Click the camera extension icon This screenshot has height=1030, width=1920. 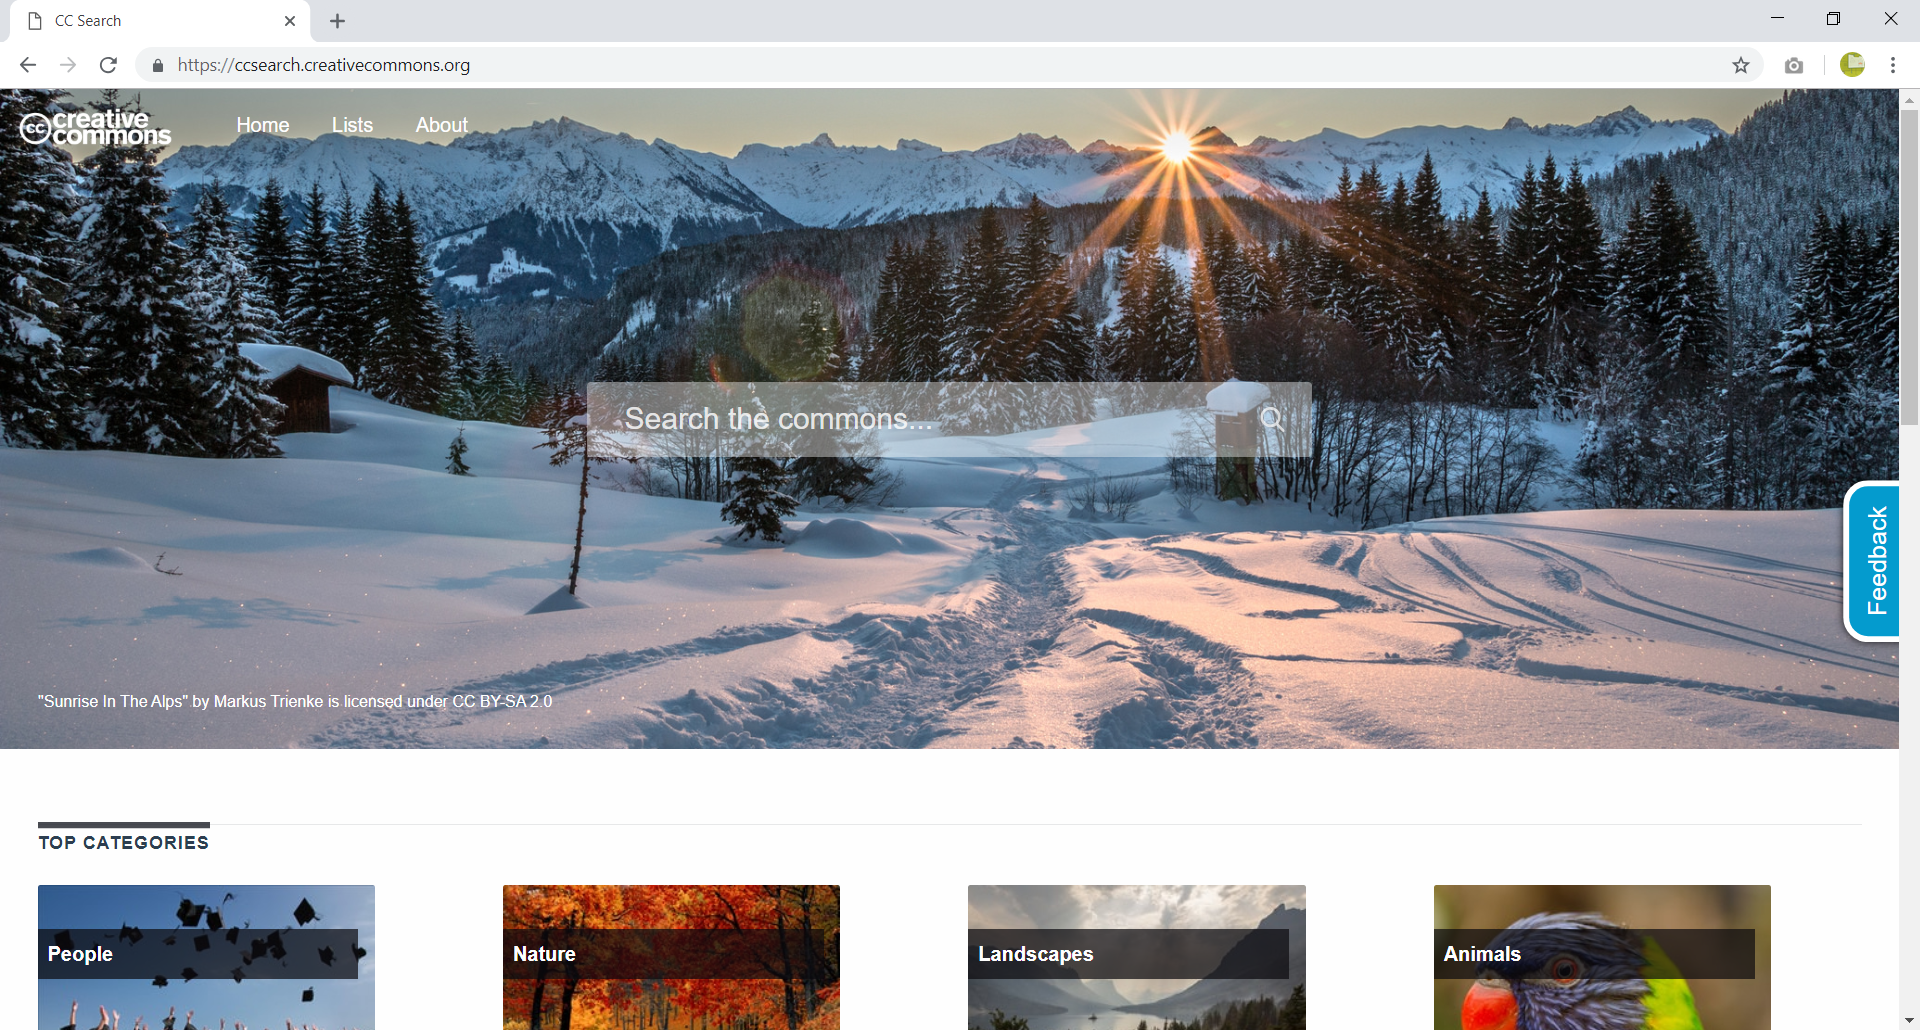pyautogui.click(x=1794, y=65)
